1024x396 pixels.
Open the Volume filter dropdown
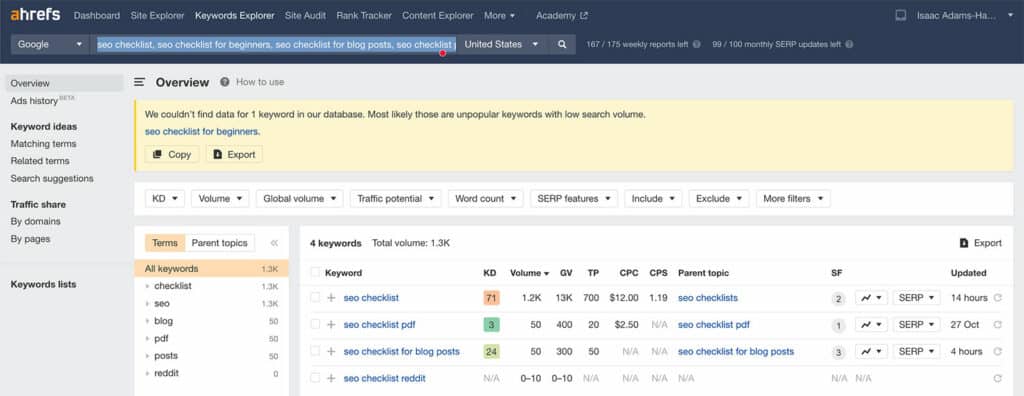220,199
